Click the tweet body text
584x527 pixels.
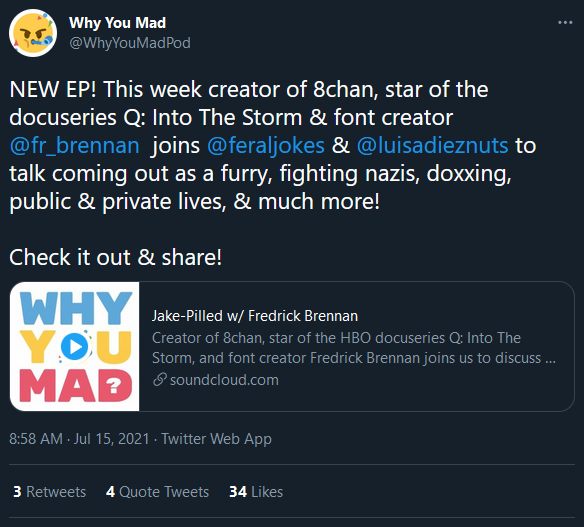(273, 173)
